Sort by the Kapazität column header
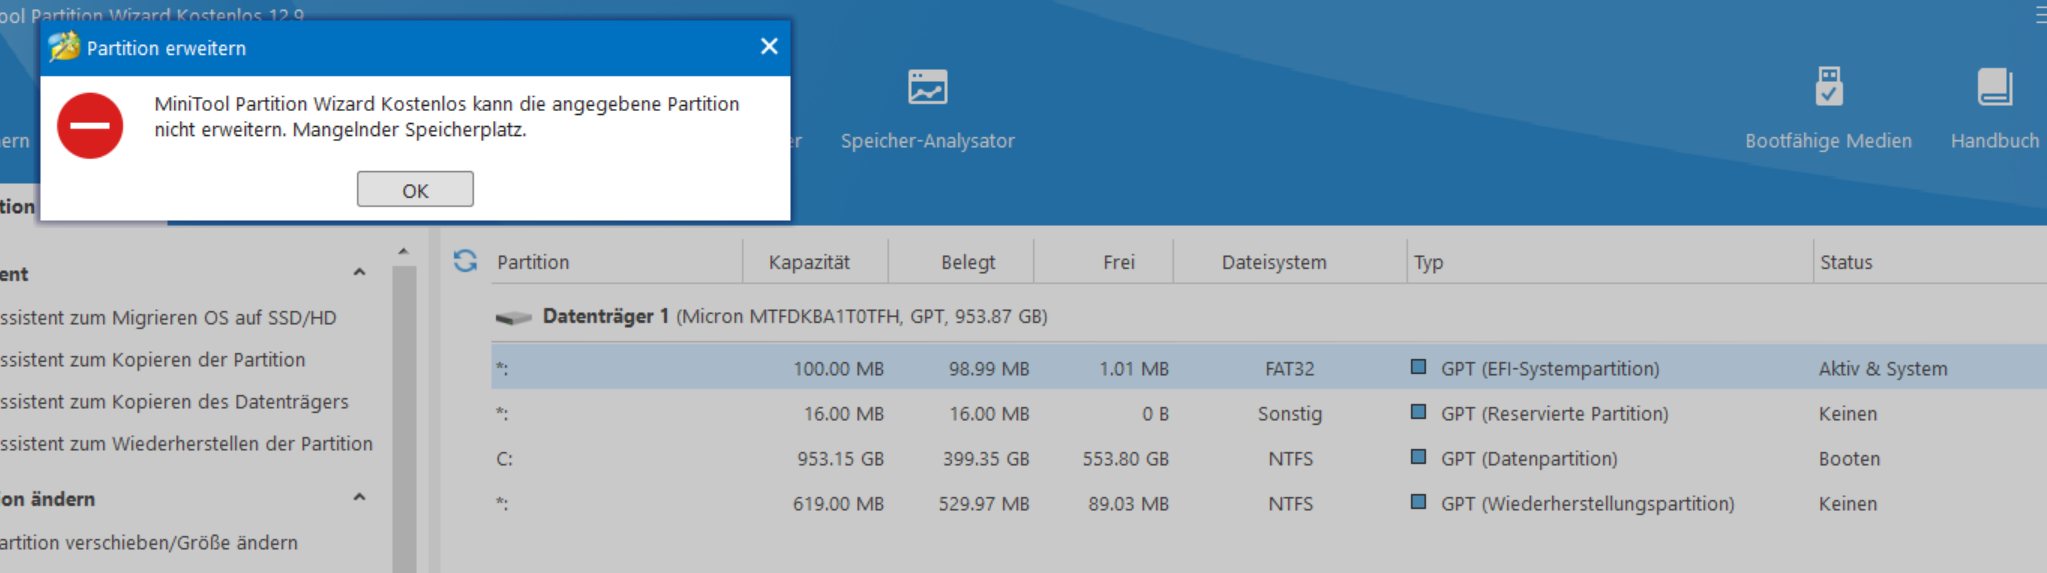Viewport: 2047px width, 573px height. coord(809,262)
